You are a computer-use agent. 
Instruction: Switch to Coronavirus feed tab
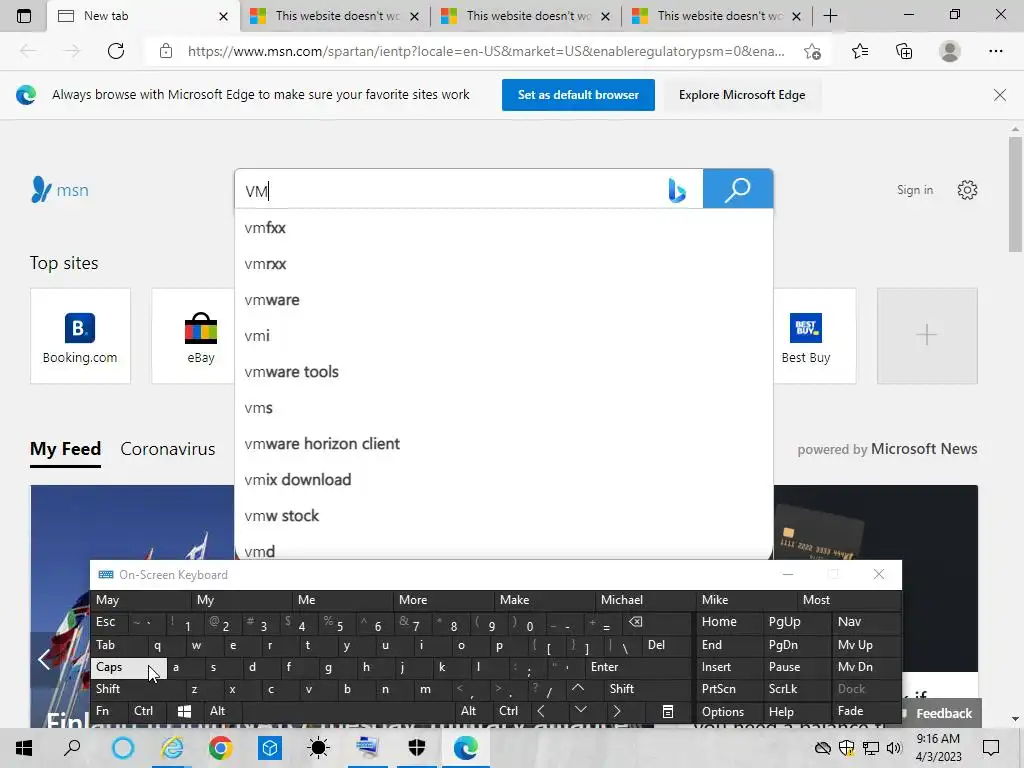tap(168, 449)
